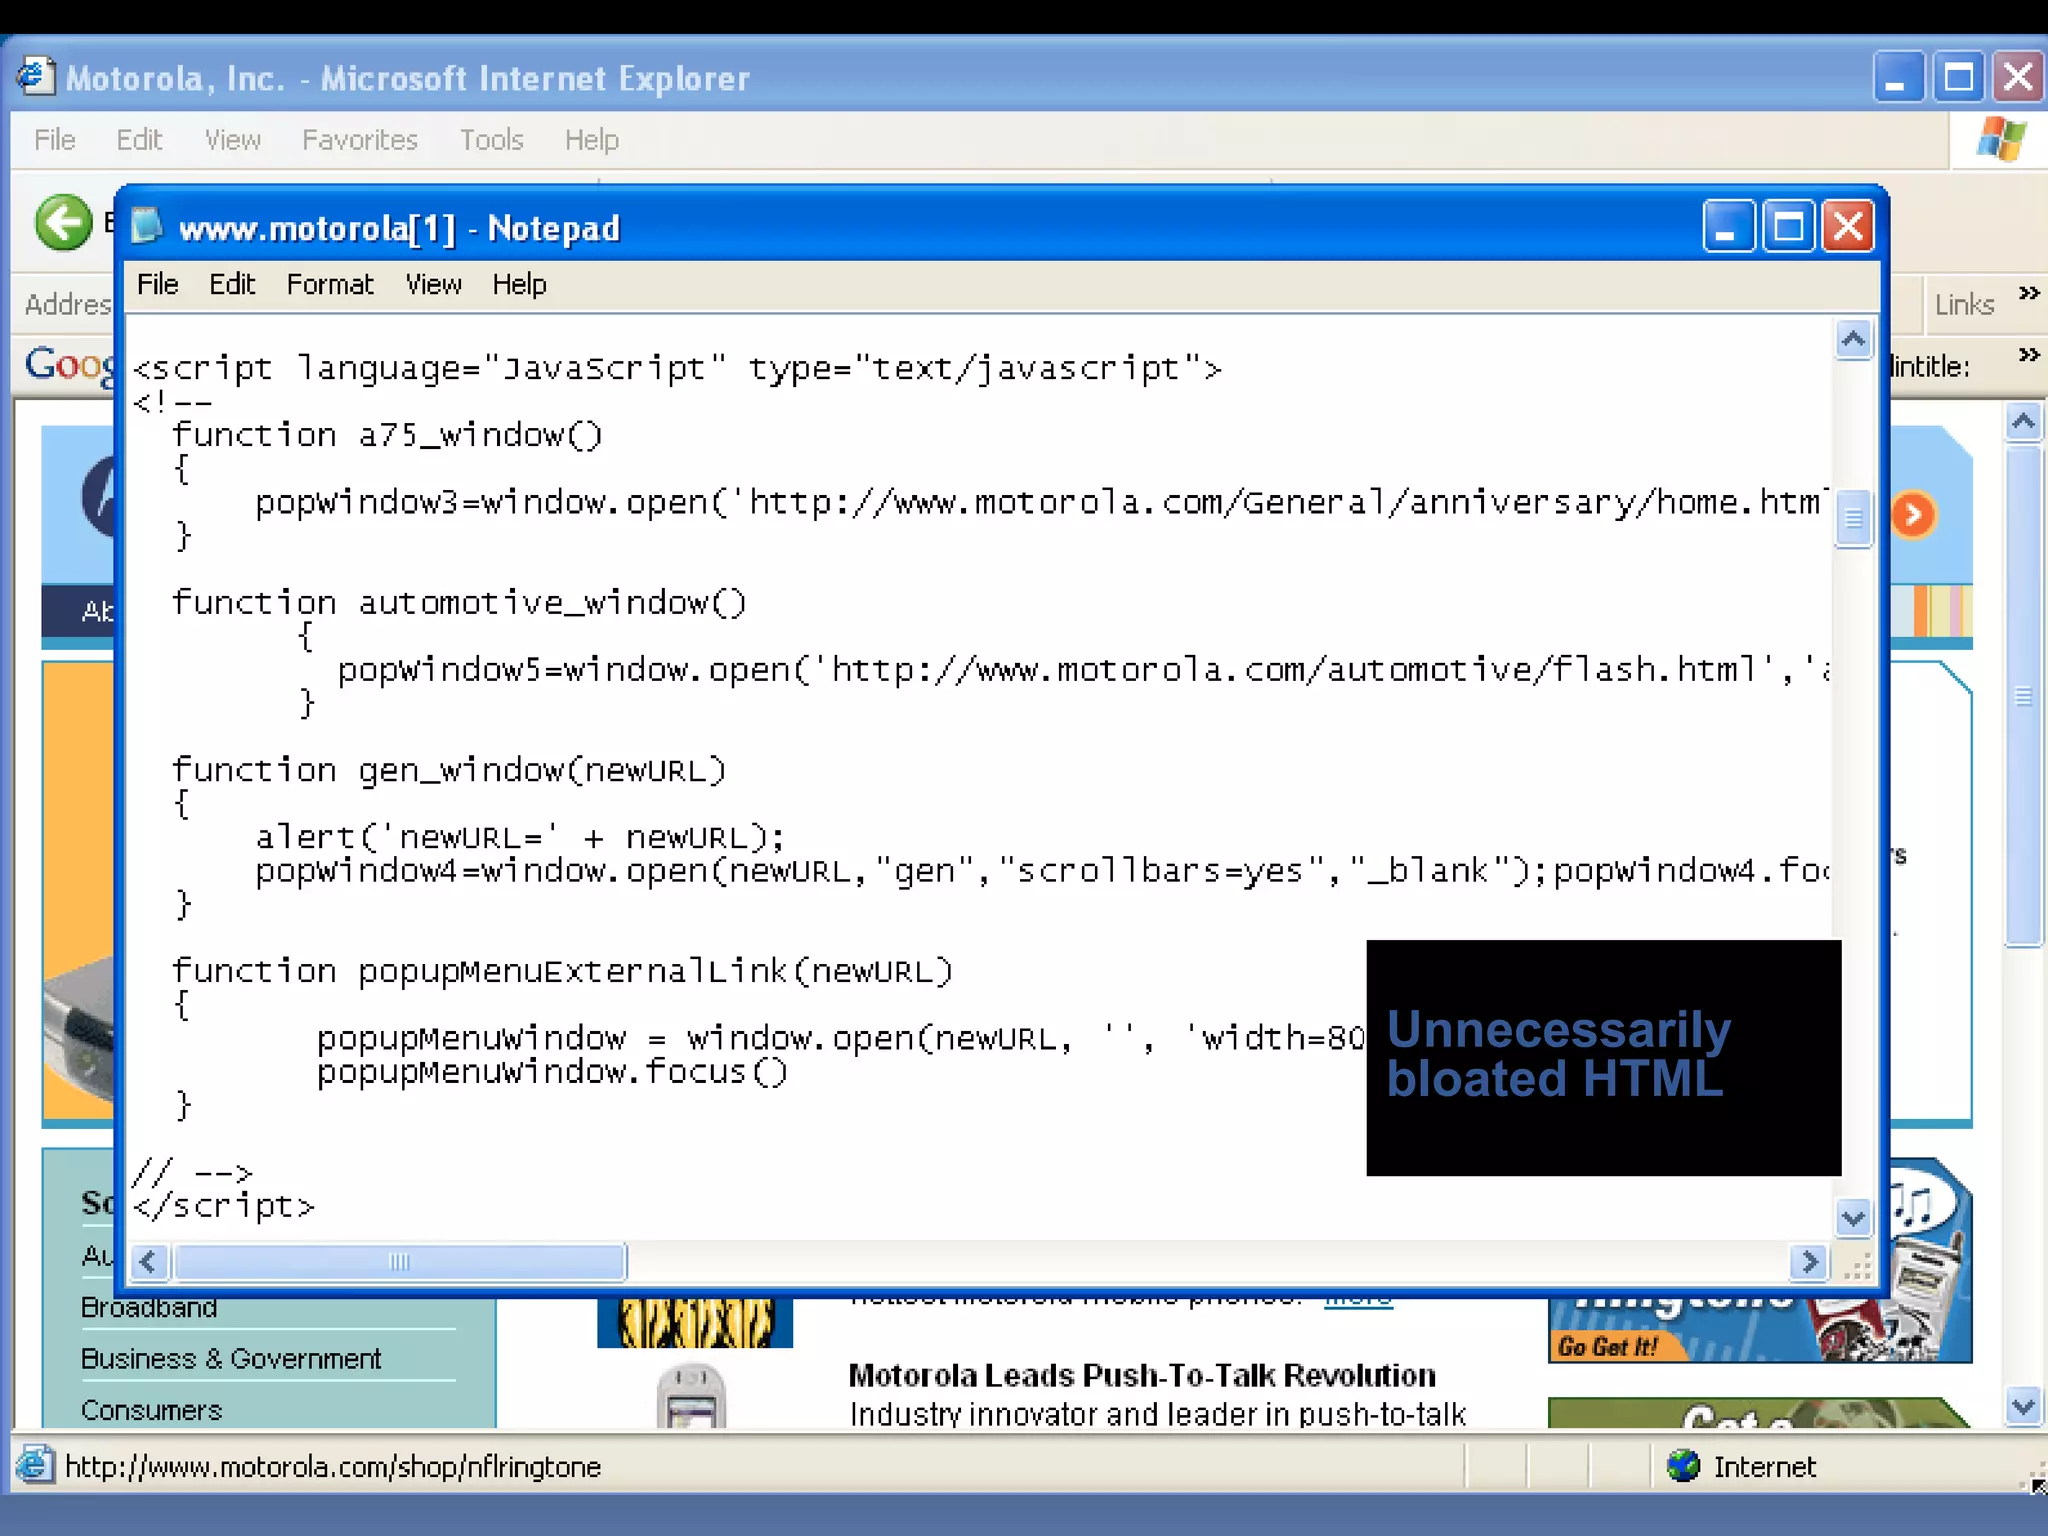The height and width of the screenshot is (1536, 2048).
Task: Open Notepad File menu
Action: pyautogui.click(x=158, y=285)
